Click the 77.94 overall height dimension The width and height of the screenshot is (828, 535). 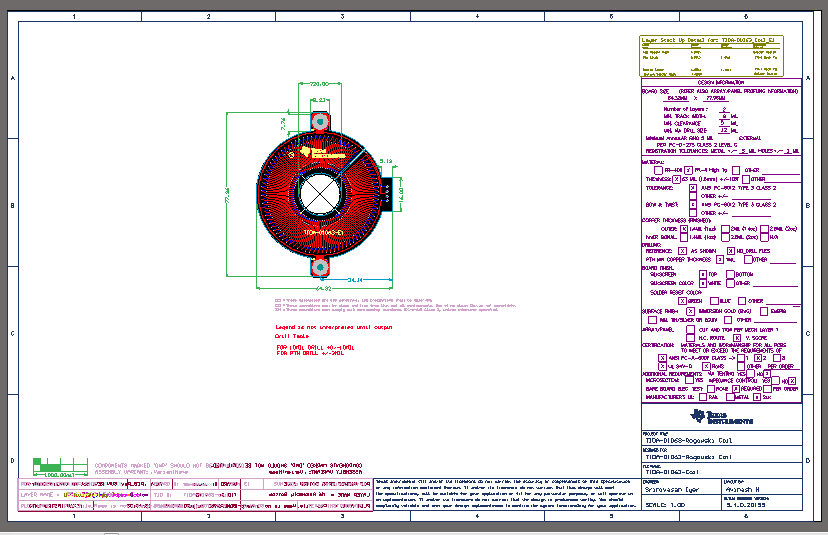click(228, 195)
